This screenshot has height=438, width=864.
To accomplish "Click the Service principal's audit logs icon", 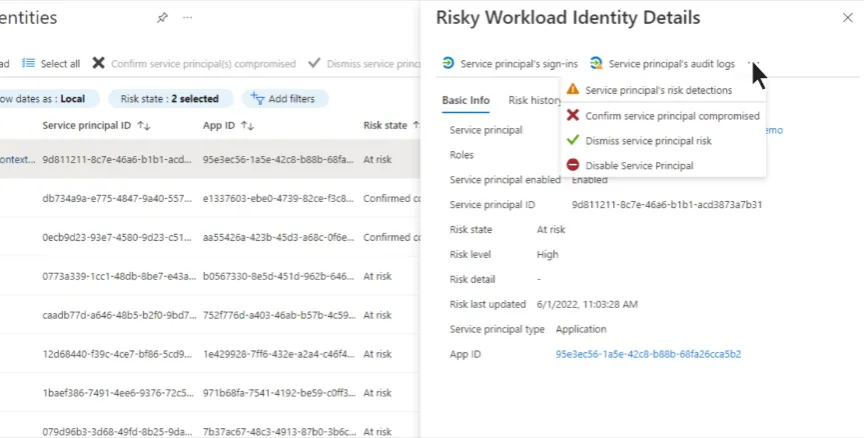I will [596, 63].
